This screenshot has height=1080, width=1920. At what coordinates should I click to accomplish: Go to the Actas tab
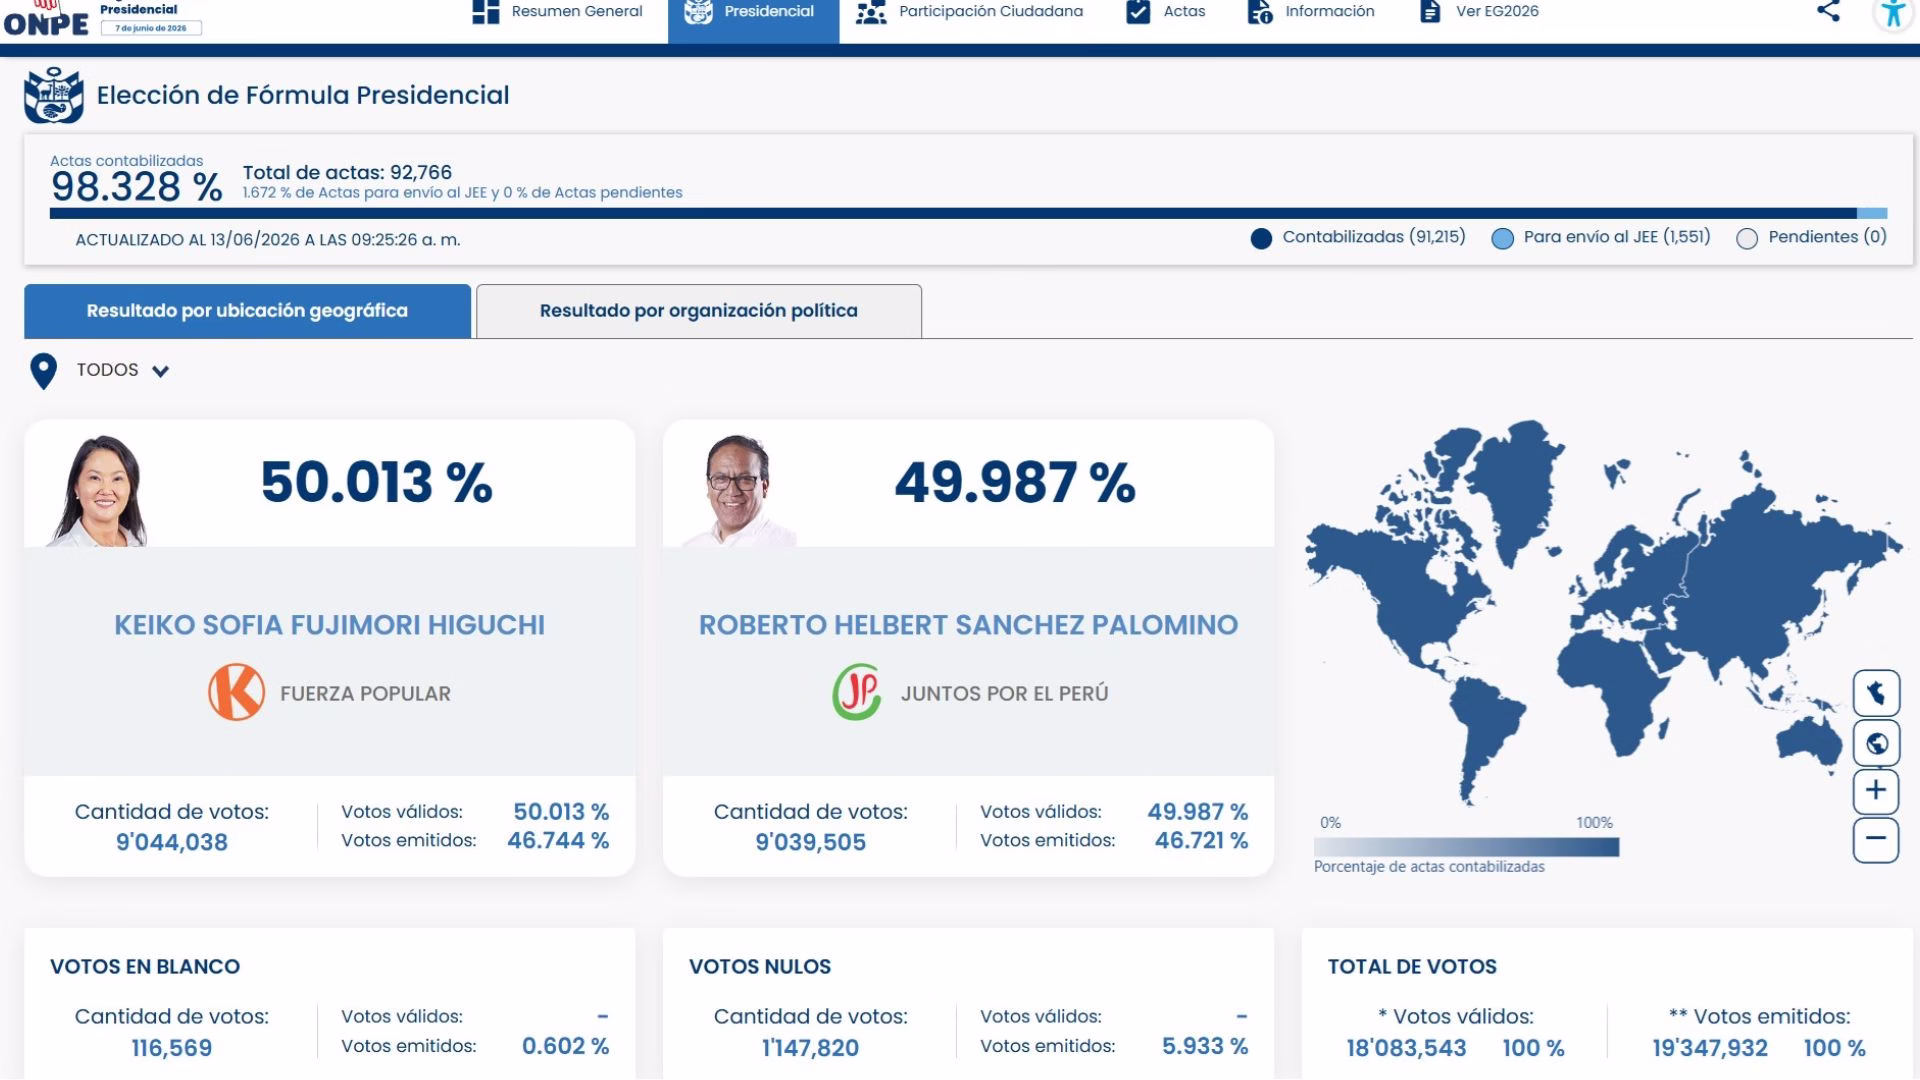coord(1166,12)
